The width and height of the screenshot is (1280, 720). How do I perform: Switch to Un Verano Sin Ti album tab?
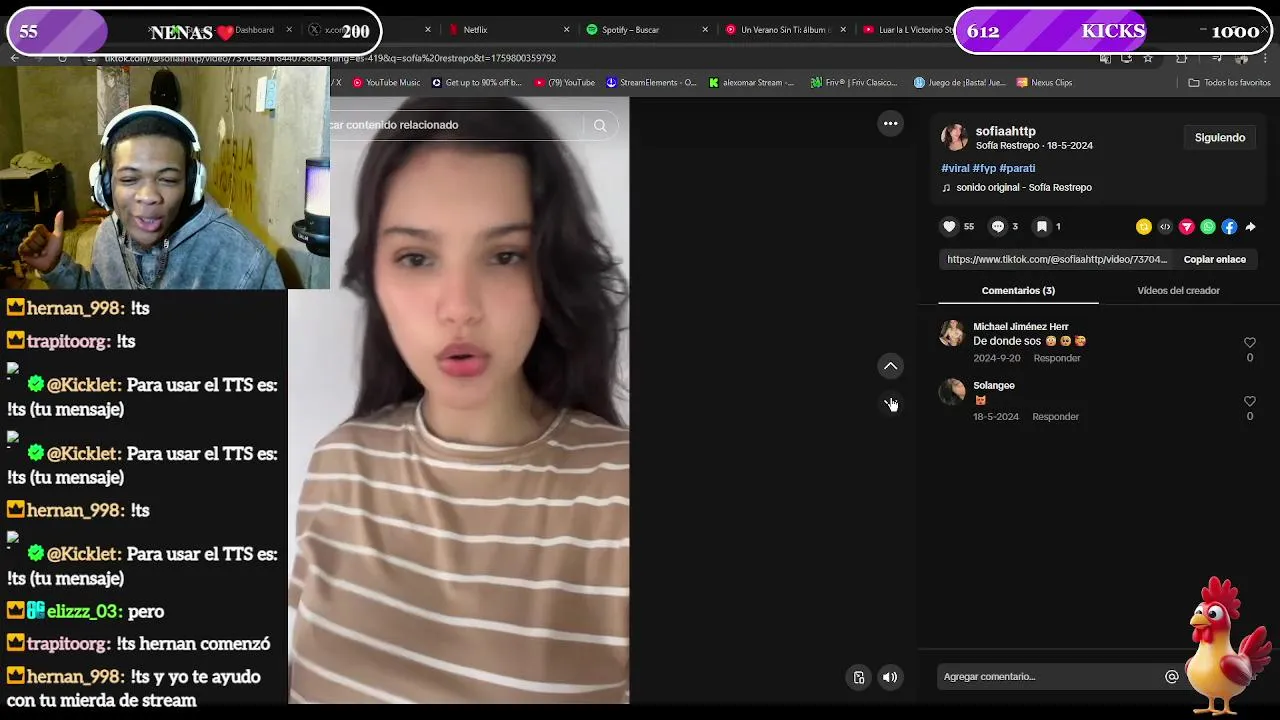coord(784,30)
